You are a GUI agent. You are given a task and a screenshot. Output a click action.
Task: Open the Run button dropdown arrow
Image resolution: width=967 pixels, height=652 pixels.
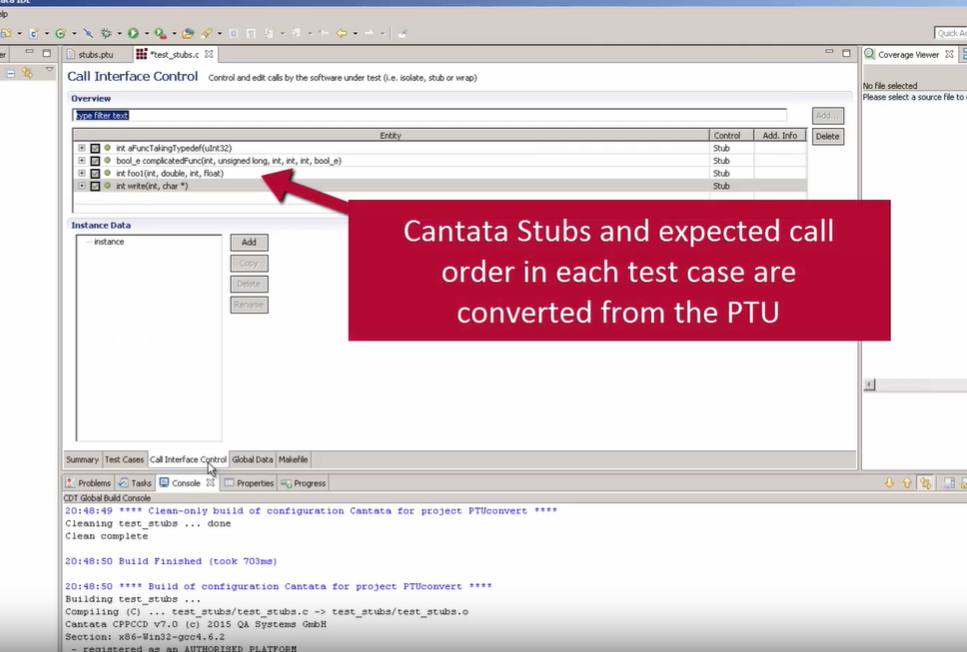[x=146, y=34]
